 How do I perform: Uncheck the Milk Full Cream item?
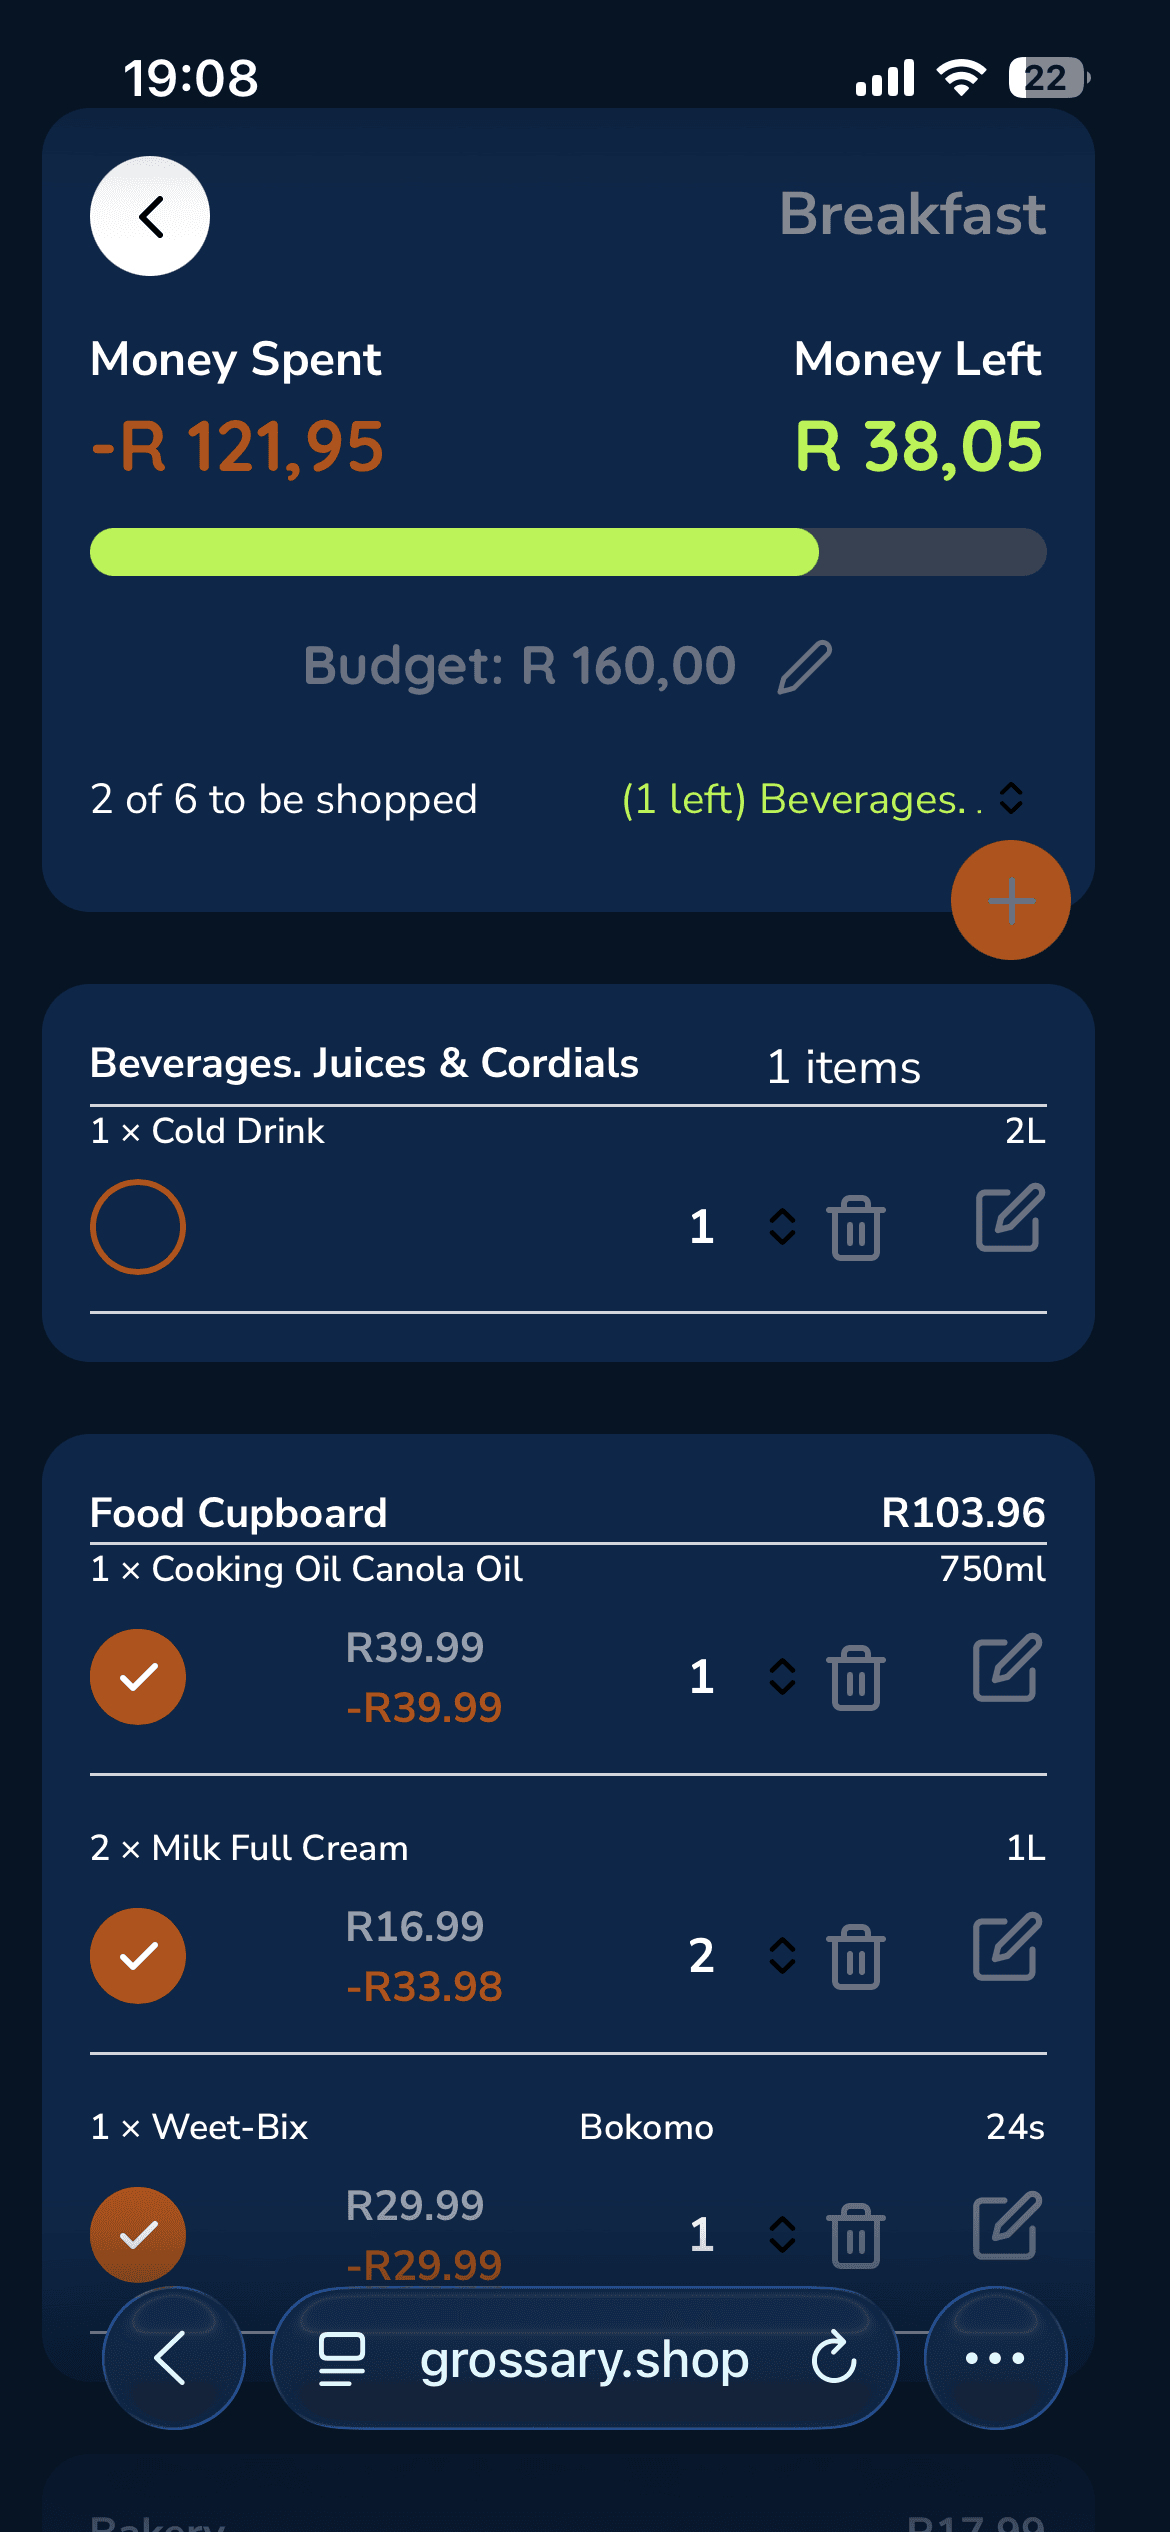pyautogui.click(x=138, y=1956)
